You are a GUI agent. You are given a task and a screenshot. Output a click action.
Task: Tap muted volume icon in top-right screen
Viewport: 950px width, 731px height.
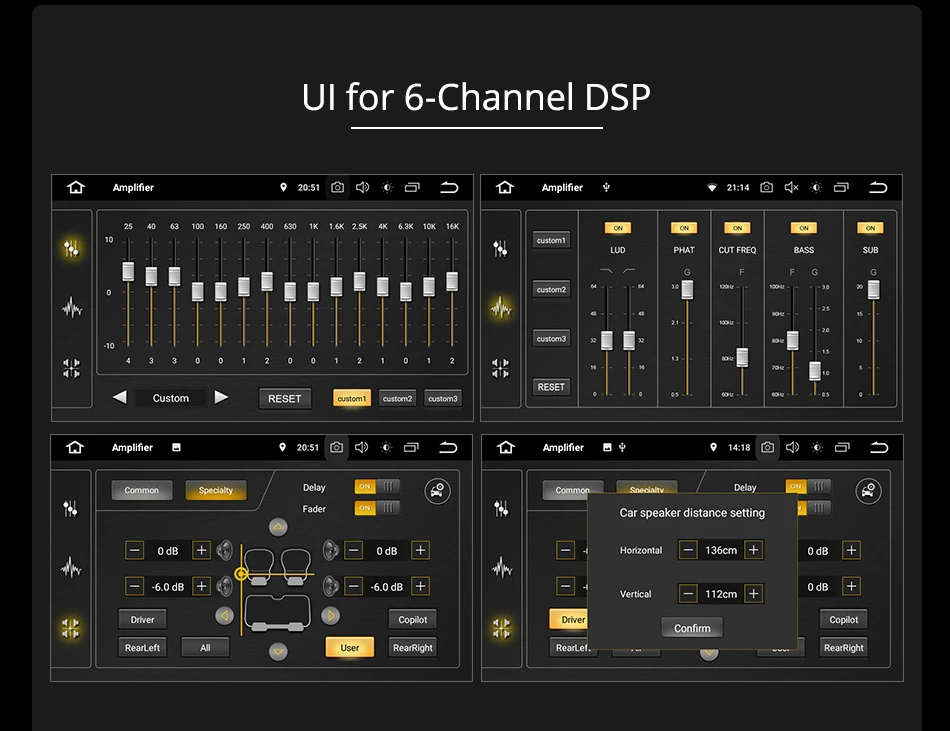tap(791, 187)
